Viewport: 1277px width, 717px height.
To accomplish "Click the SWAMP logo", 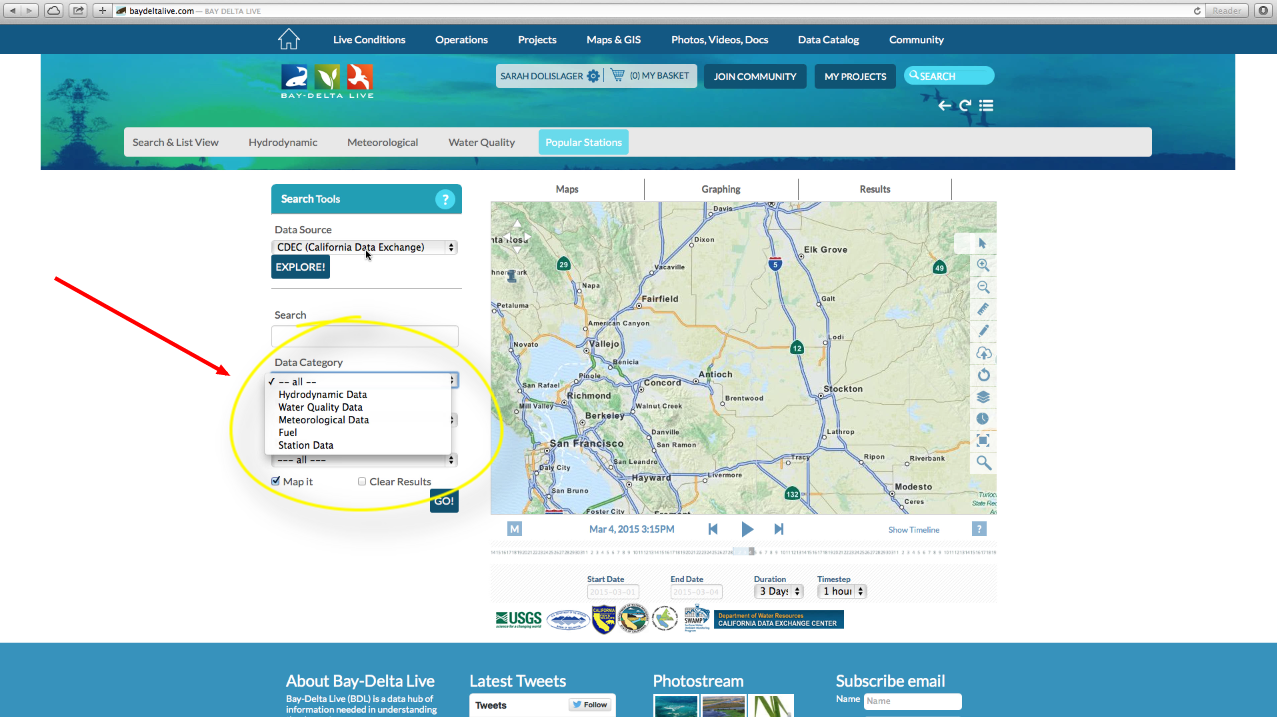I will coord(697,618).
